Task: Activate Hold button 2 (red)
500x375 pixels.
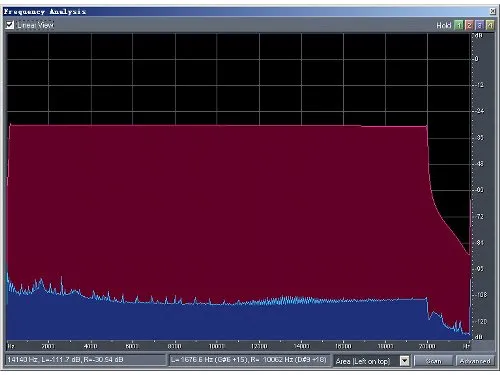Action: pos(469,25)
